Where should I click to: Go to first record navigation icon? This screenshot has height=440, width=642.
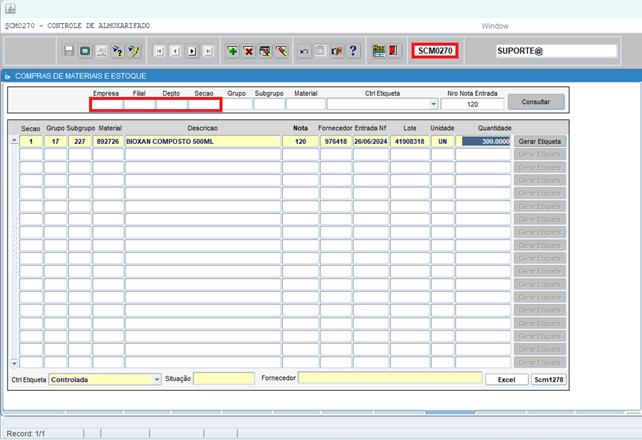[x=159, y=51]
